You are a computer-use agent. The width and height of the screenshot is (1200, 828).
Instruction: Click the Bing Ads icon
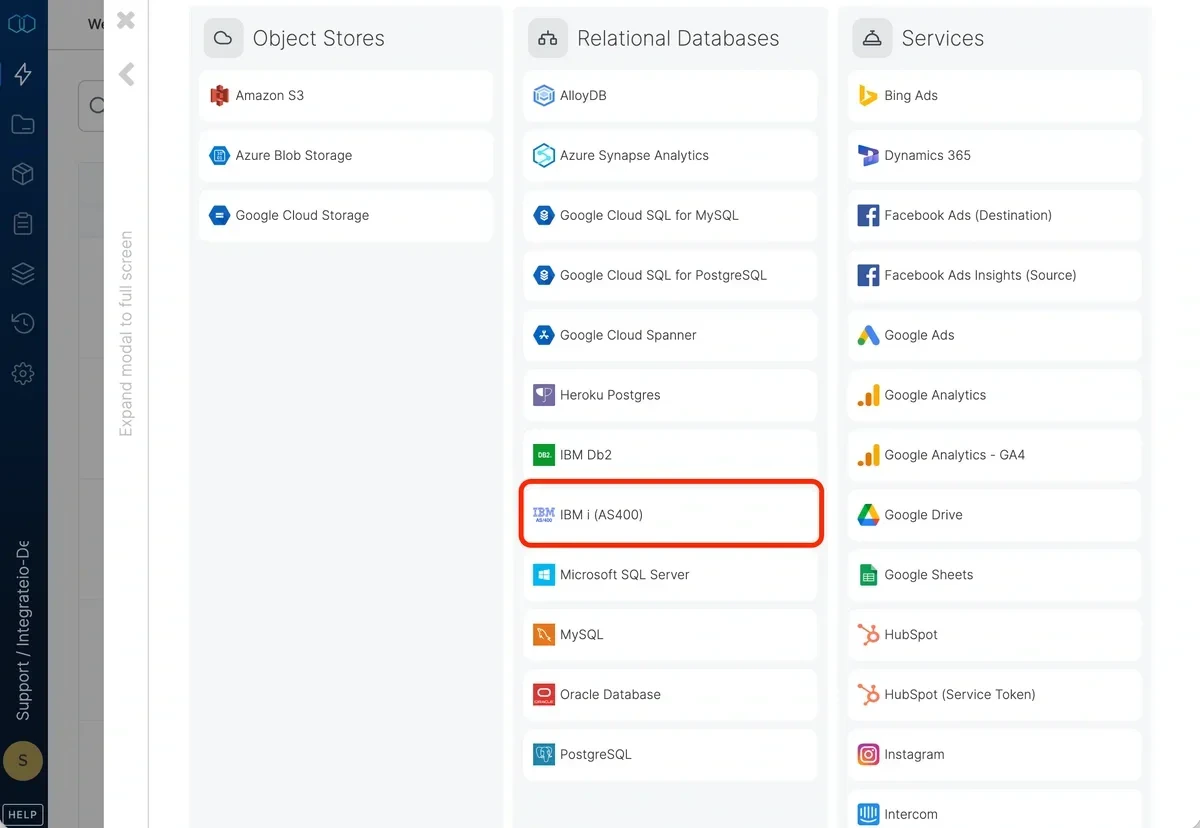pos(868,96)
